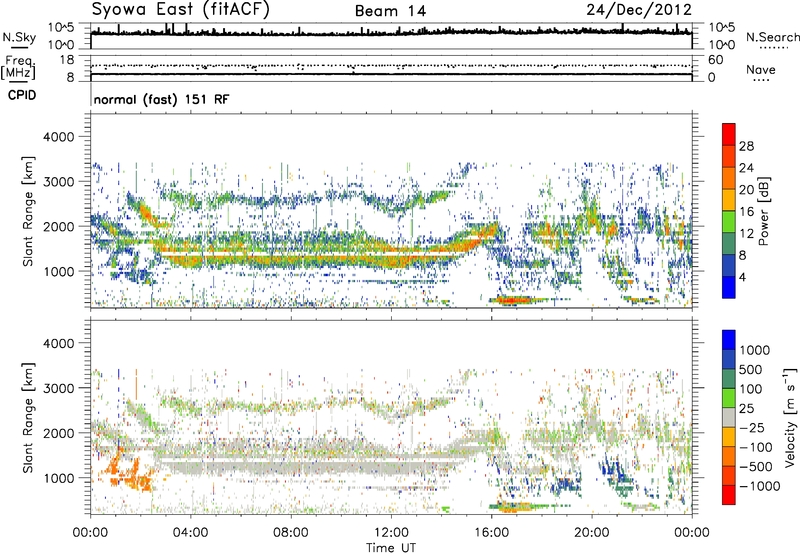Click the red bottom segment of Velocity colorbar
Image resolution: width=800 pixels, height=554 pixels.
click(x=729, y=495)
